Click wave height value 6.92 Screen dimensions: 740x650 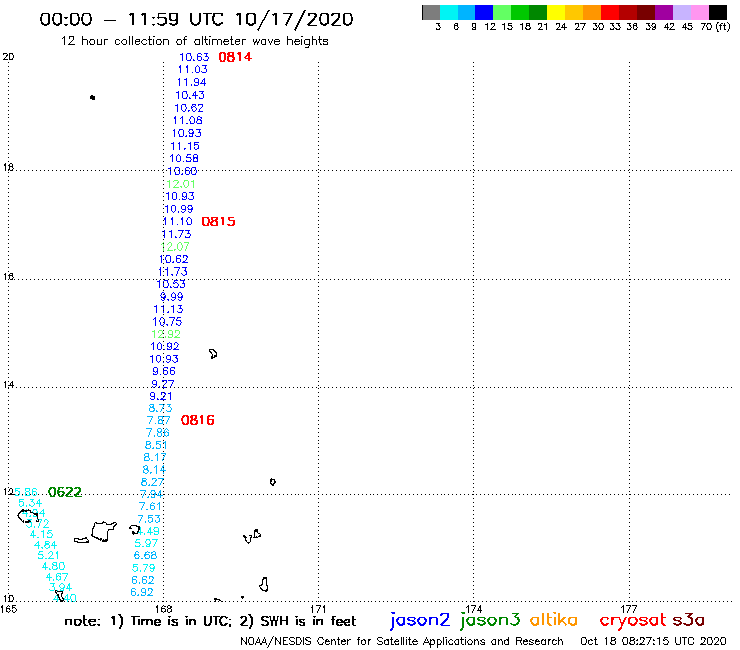tap(142, 592)
